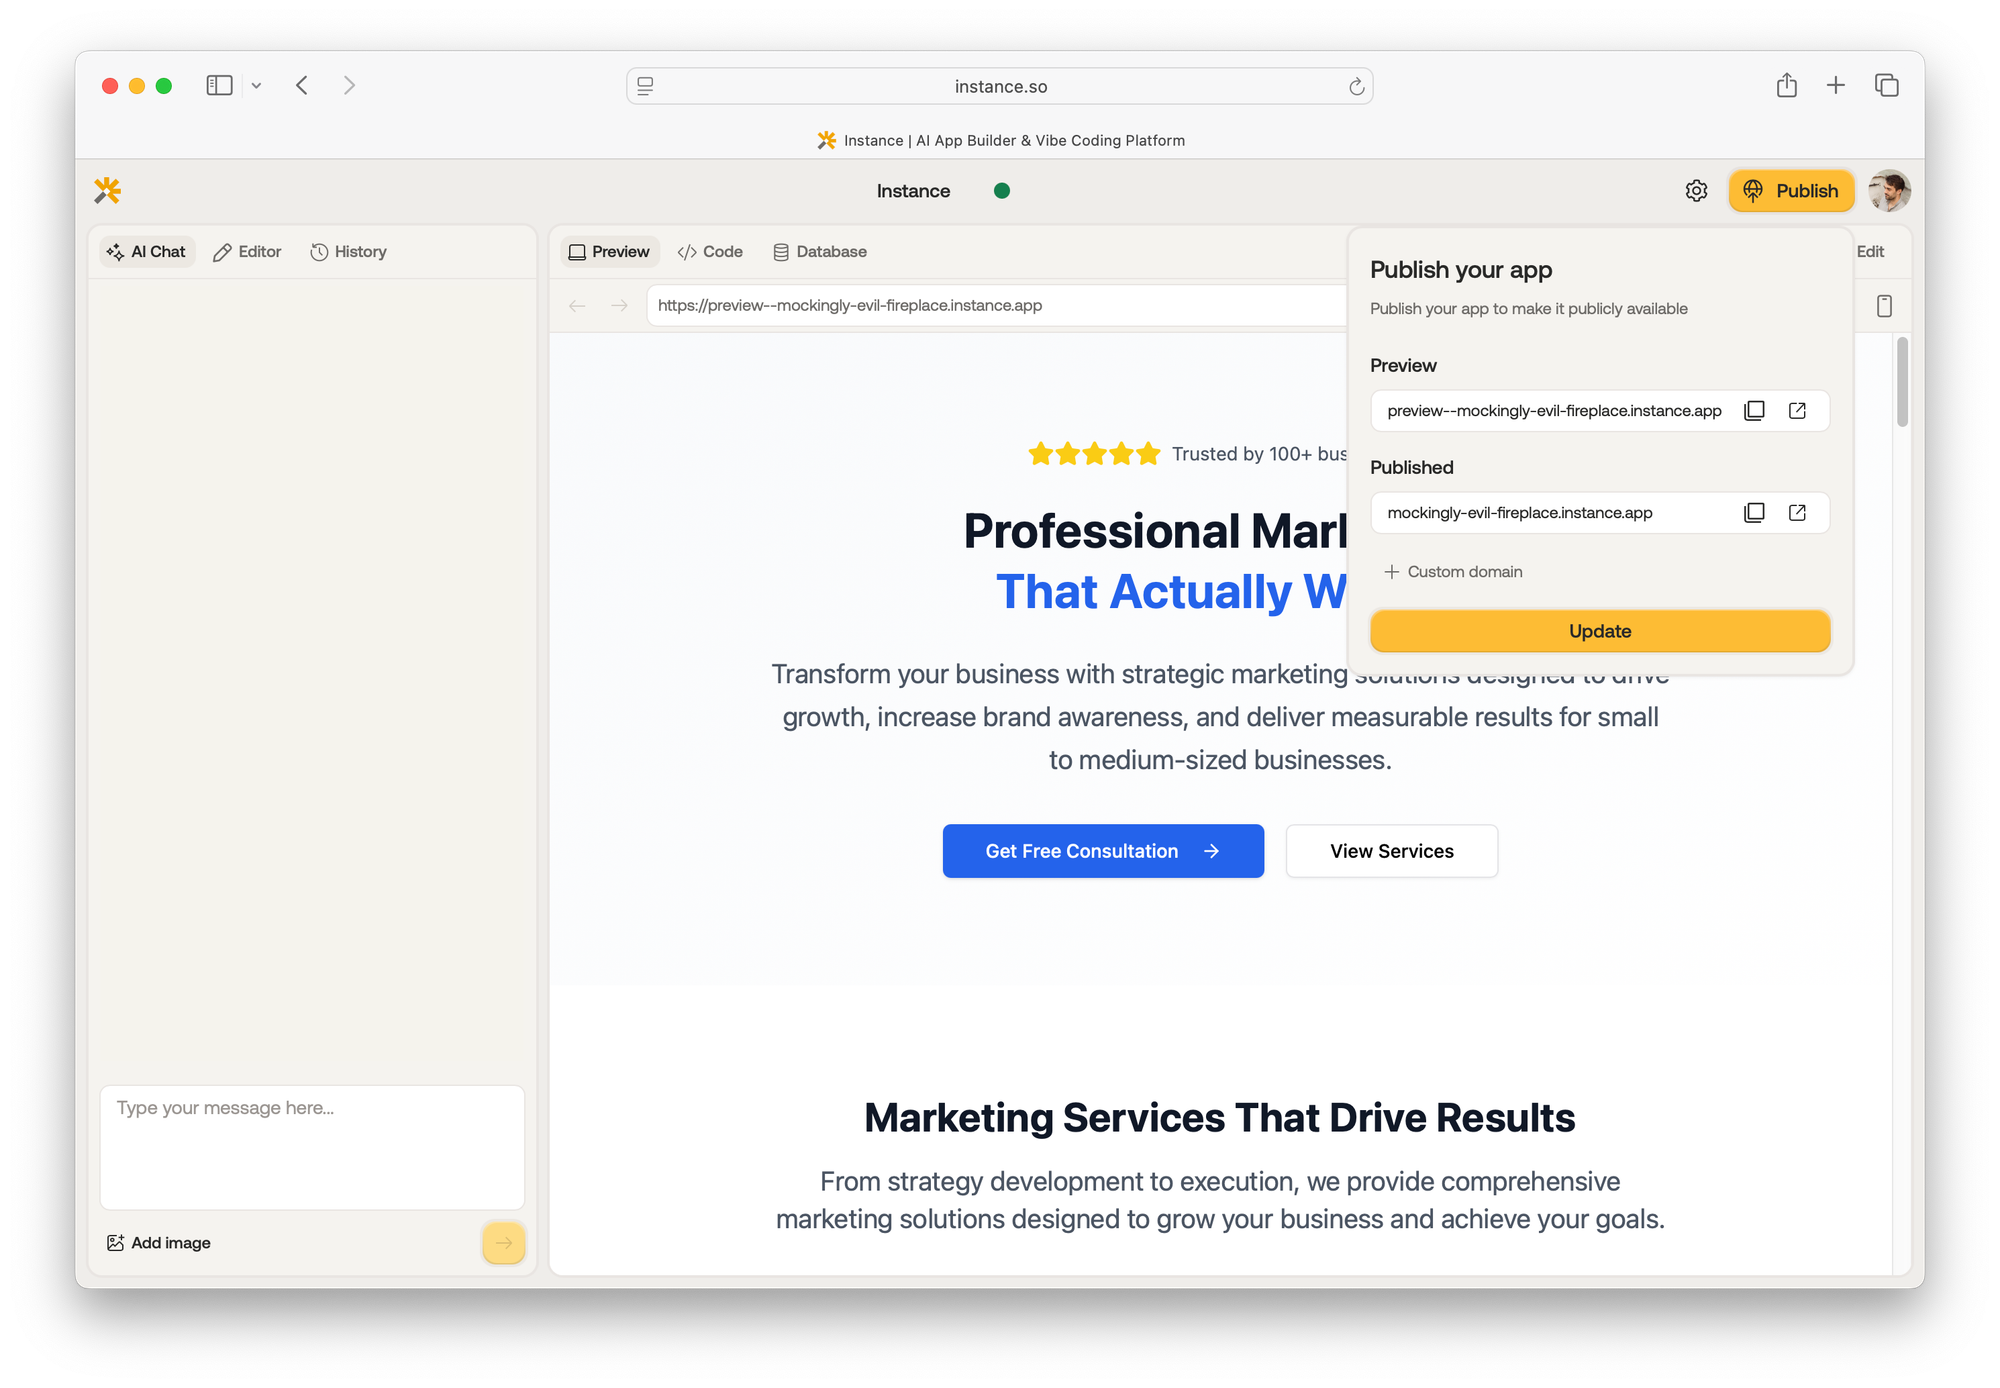Open published URL in new tab

point(1797,513)
